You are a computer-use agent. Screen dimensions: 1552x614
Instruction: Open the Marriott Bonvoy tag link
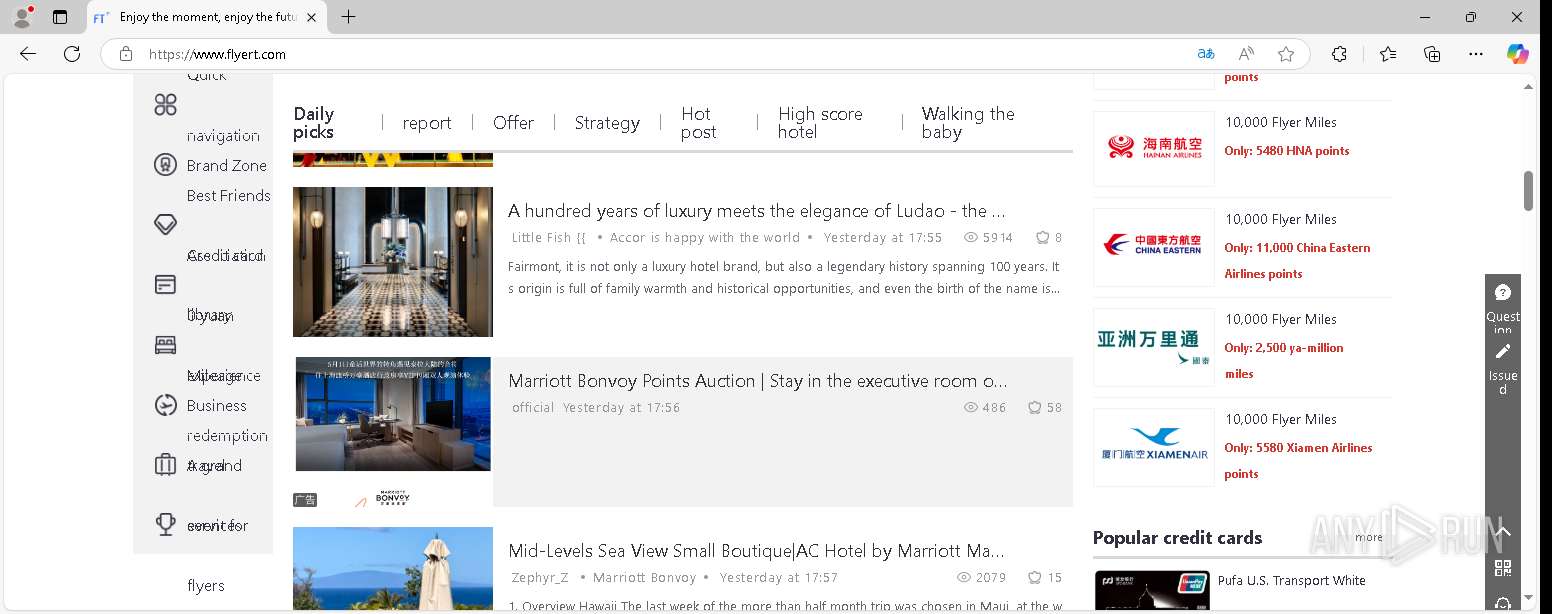[644, 578]
